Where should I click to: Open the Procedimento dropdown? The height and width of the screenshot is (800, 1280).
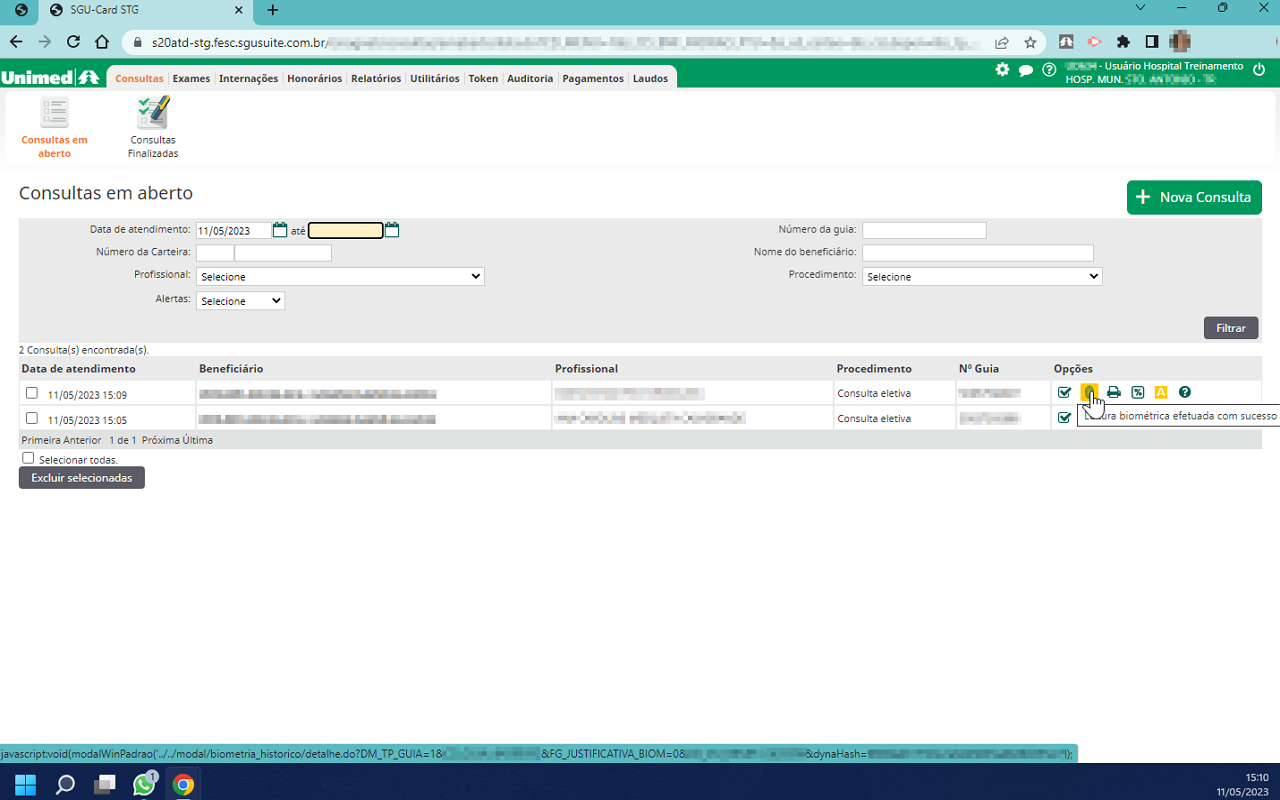982,276
